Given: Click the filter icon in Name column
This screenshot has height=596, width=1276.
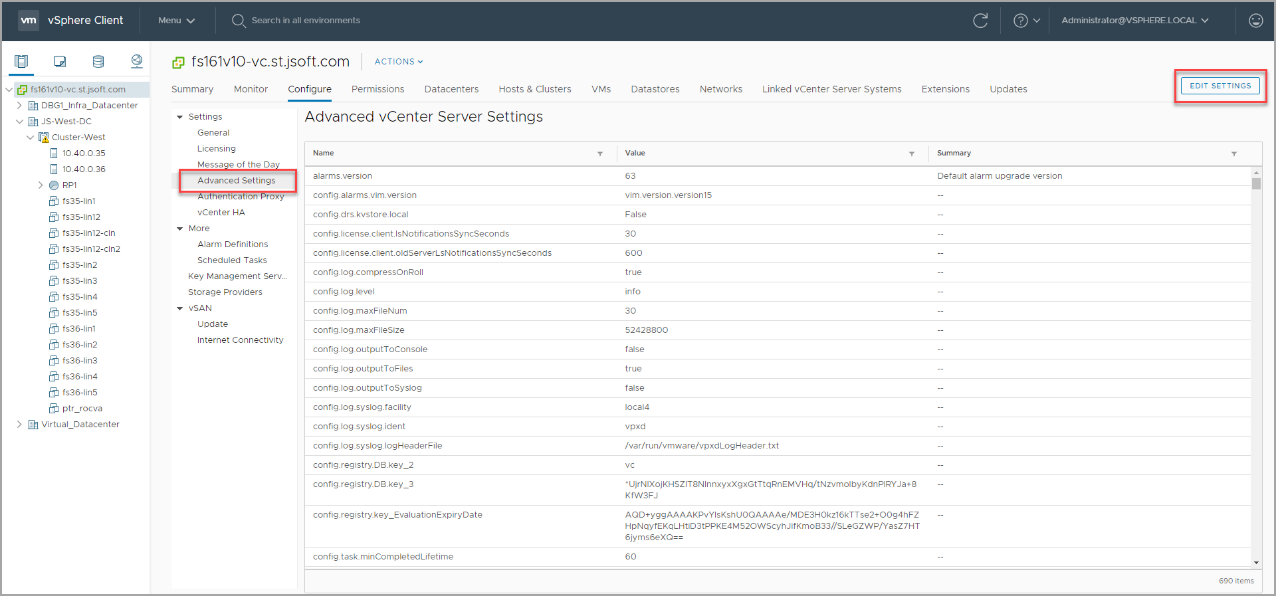Looking at the screenshot, I should [600, 154].
